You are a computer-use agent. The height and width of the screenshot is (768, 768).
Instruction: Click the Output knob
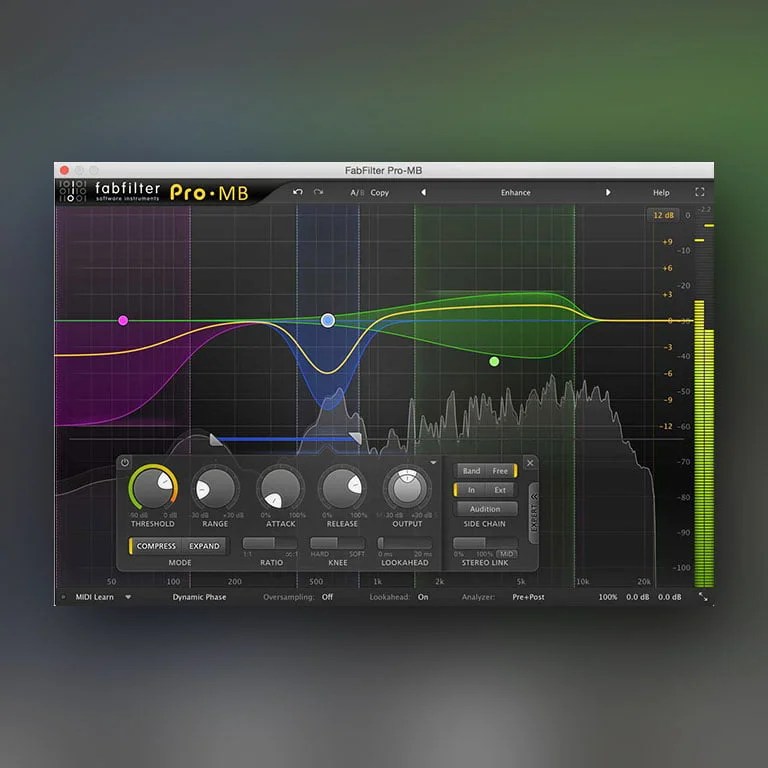tap(407, 488)
